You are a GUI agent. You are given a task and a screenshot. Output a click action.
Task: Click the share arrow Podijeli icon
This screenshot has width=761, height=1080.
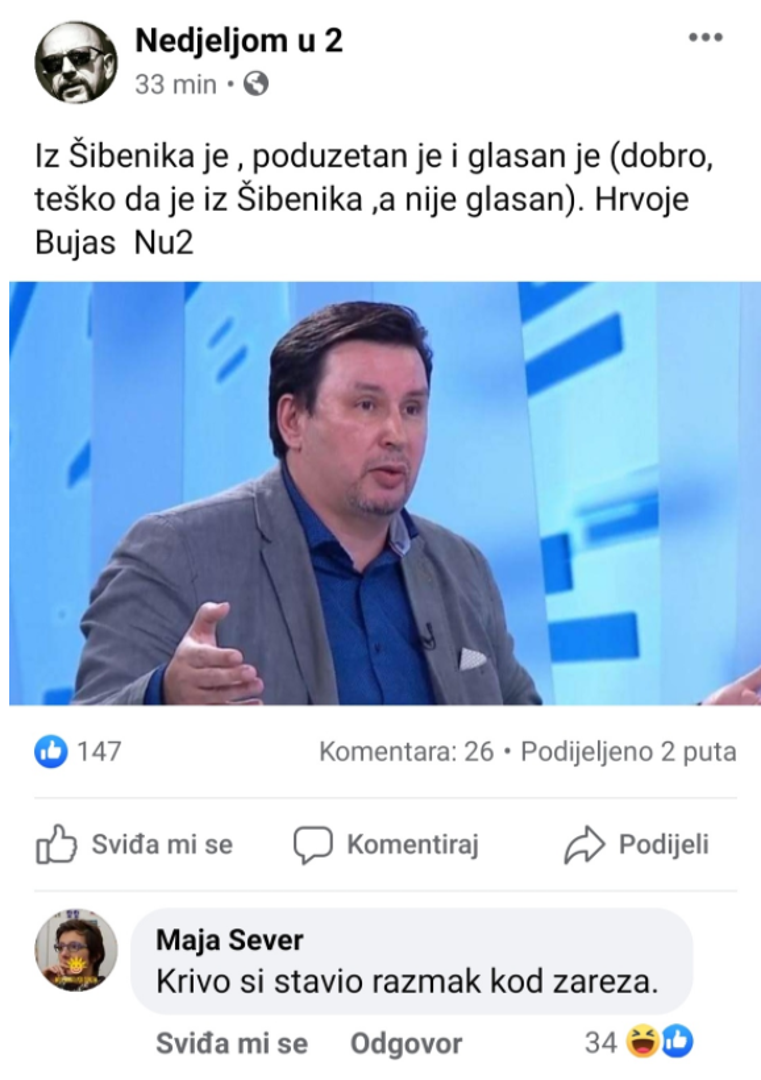point(584,844)
